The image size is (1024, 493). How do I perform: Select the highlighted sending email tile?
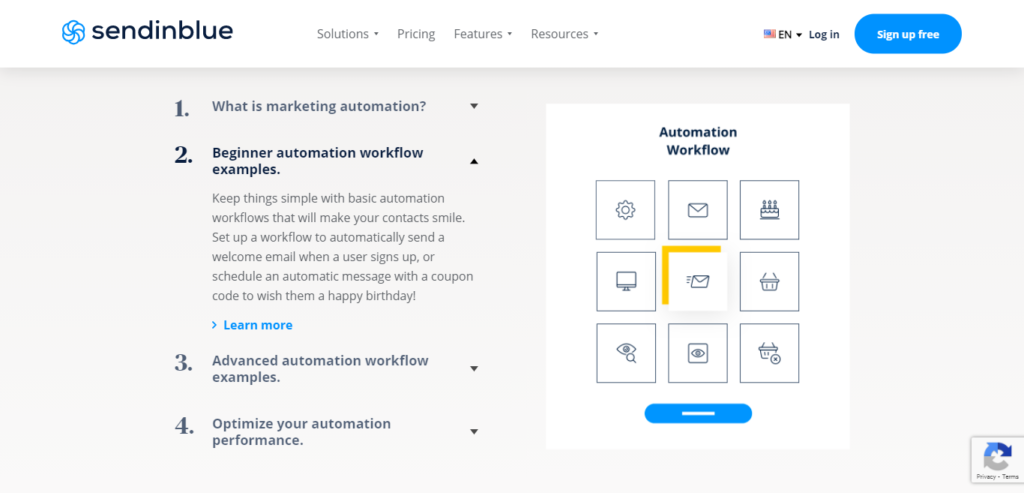click(698, 281)
